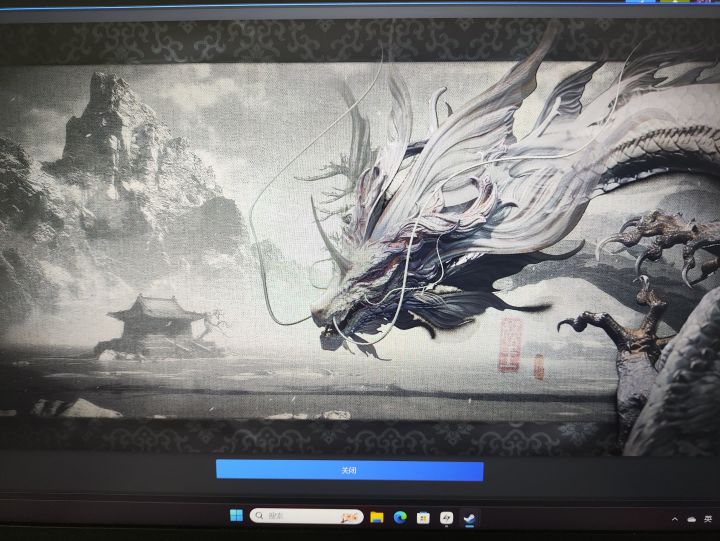This screenshot has height=541, width=720.
Task: Click the search highlight image in search box
Action: (350, 517)
